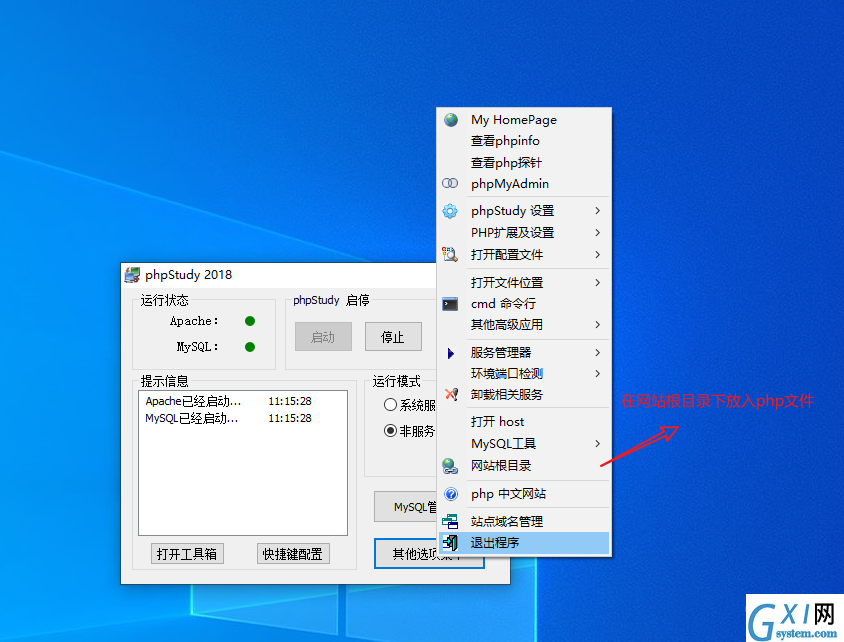Click the 停止 button

coord(393,337)
